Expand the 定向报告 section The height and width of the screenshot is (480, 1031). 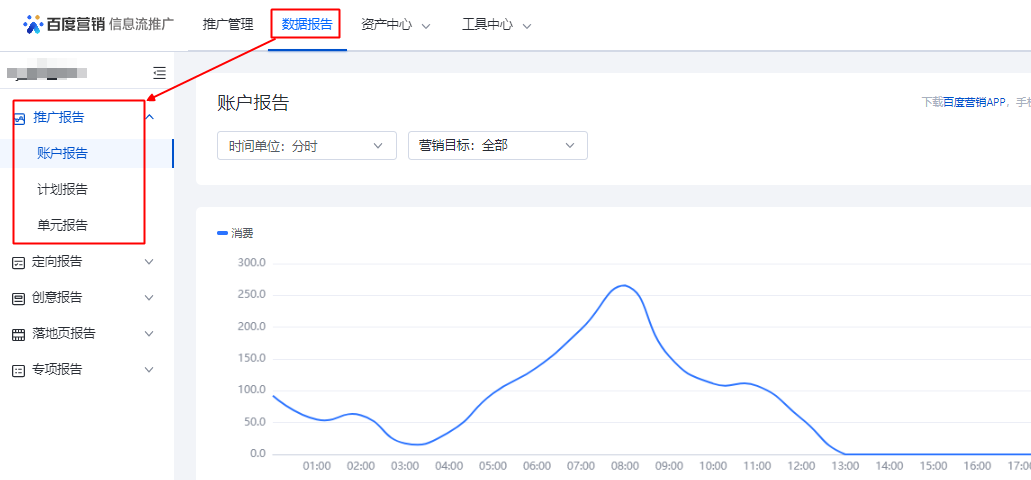(150, 262)
